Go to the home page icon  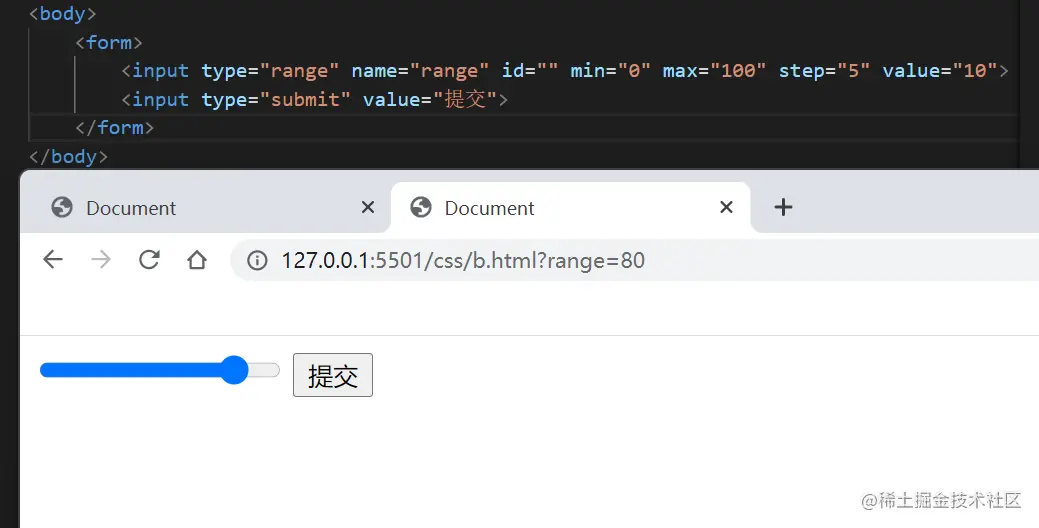coord(197,260)
